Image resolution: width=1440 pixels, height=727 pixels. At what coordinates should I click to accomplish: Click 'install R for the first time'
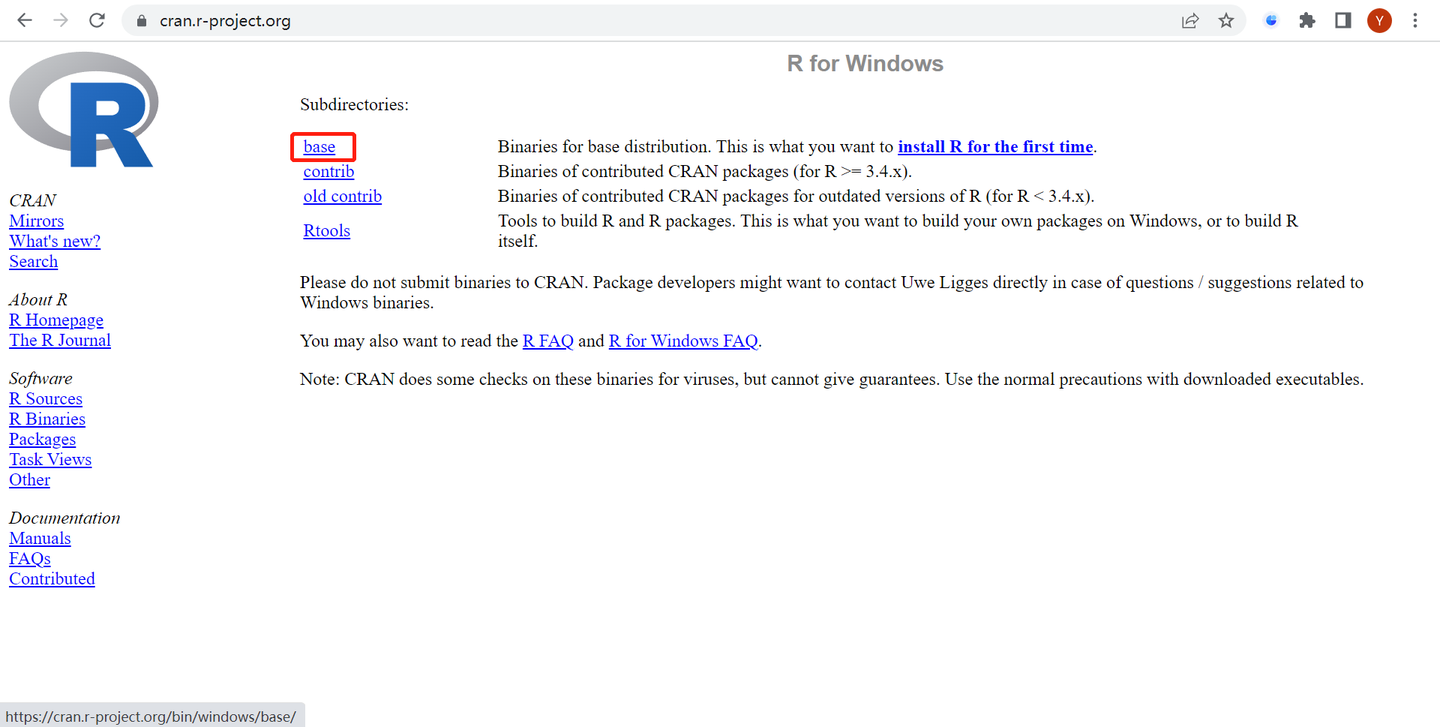tap(995, 147)
